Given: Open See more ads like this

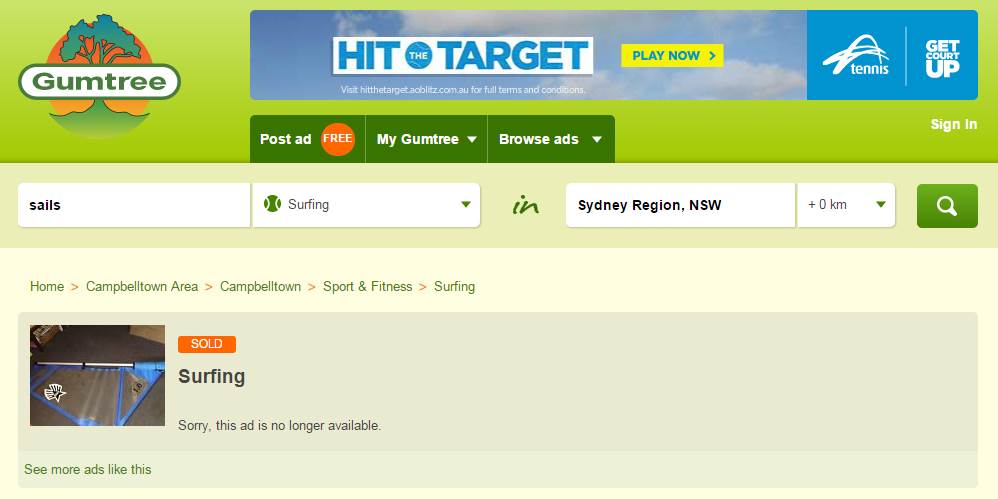Looking at the screenshot, I should [x=88, y=470].
